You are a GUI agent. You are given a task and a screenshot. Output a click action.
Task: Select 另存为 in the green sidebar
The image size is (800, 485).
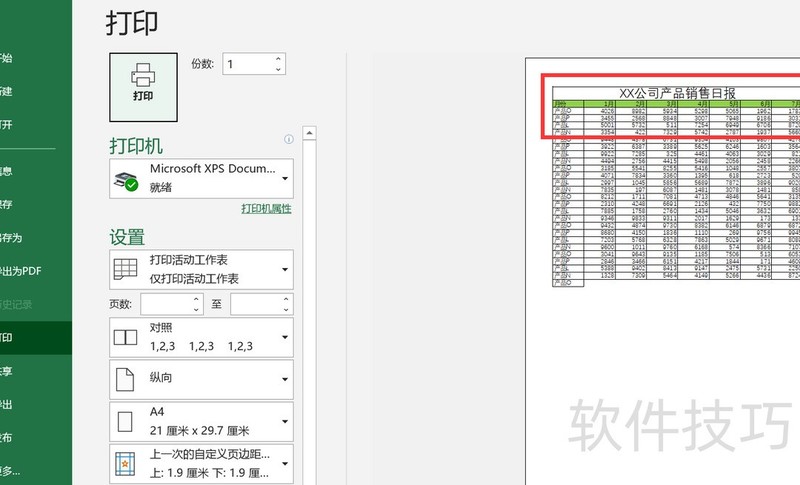(36, 238)
